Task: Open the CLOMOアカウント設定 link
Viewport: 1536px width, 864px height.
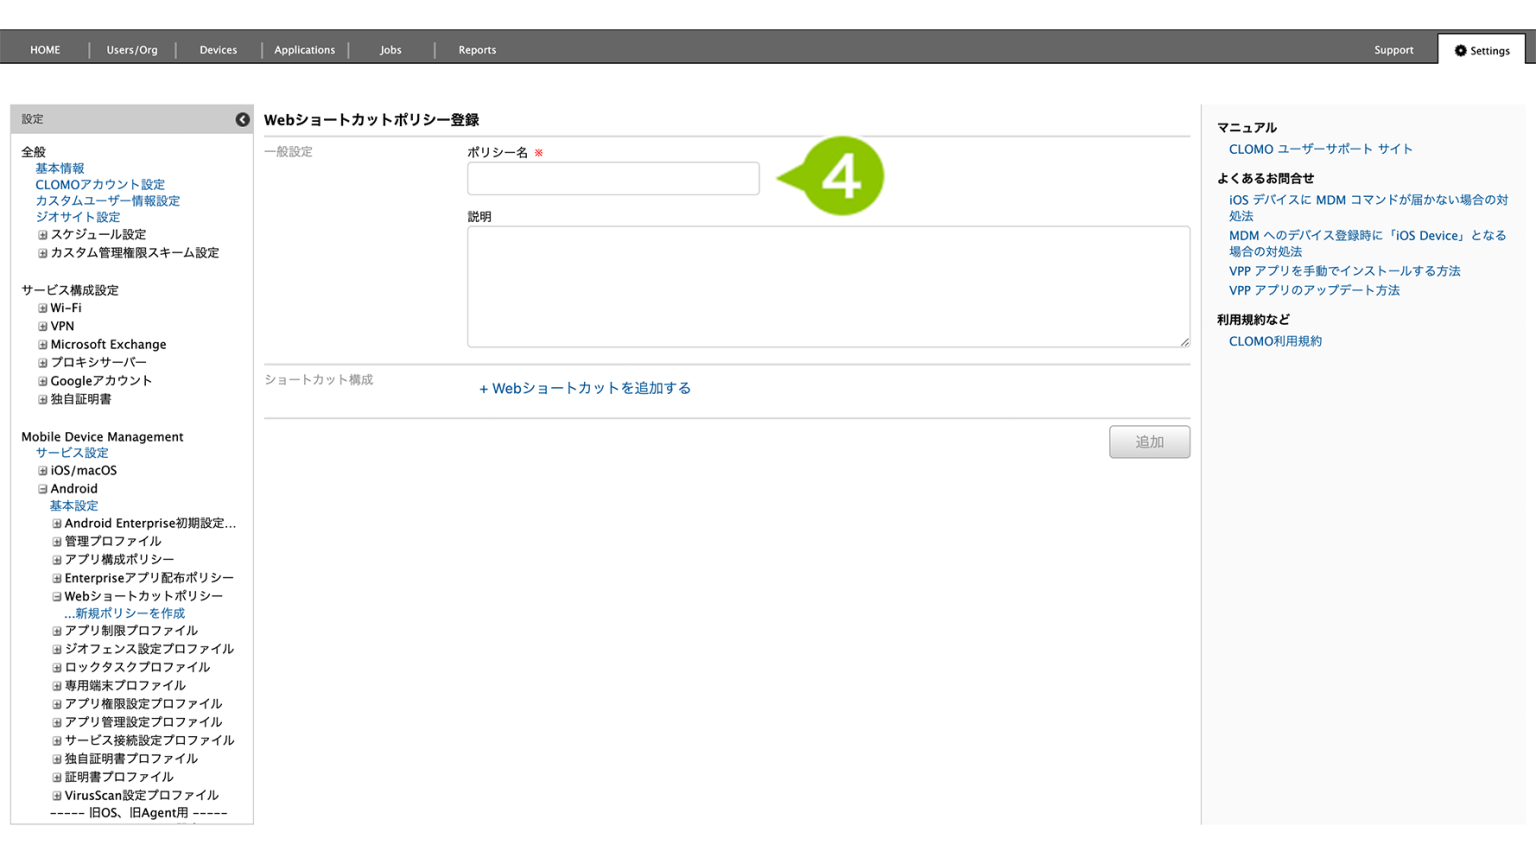Action: pos(100,185)
